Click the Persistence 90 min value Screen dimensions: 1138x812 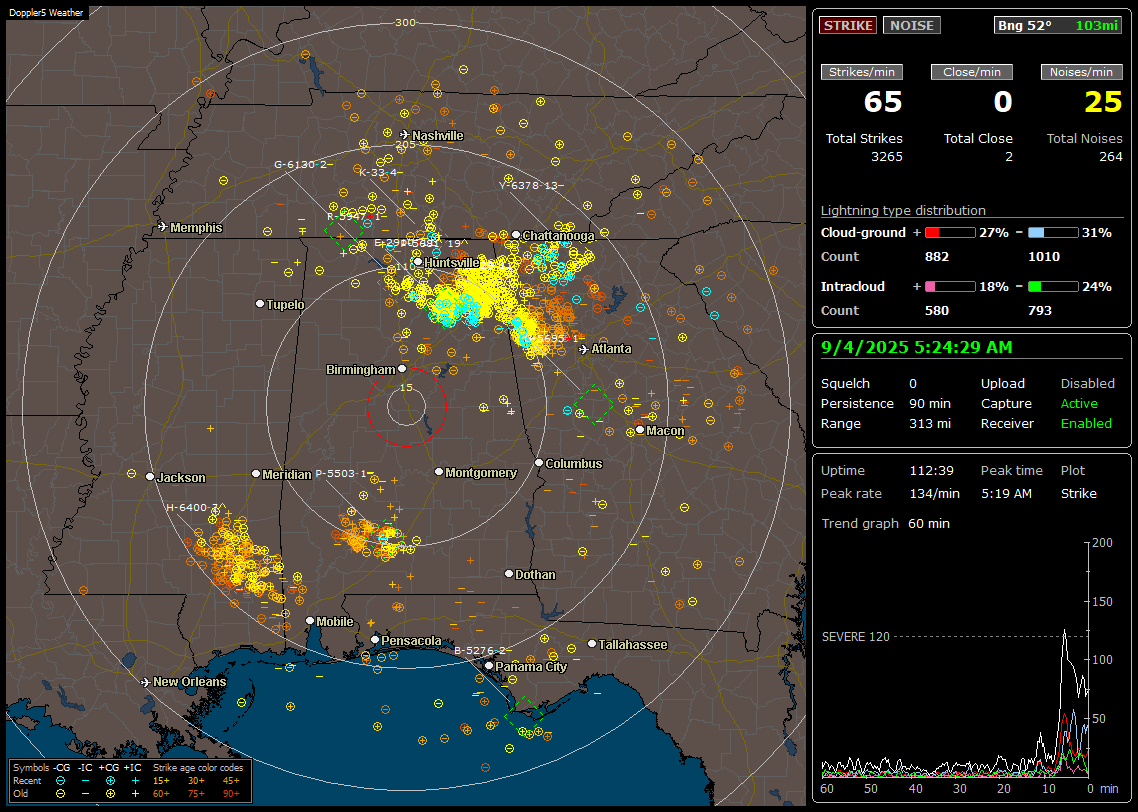tap(930, 403)
